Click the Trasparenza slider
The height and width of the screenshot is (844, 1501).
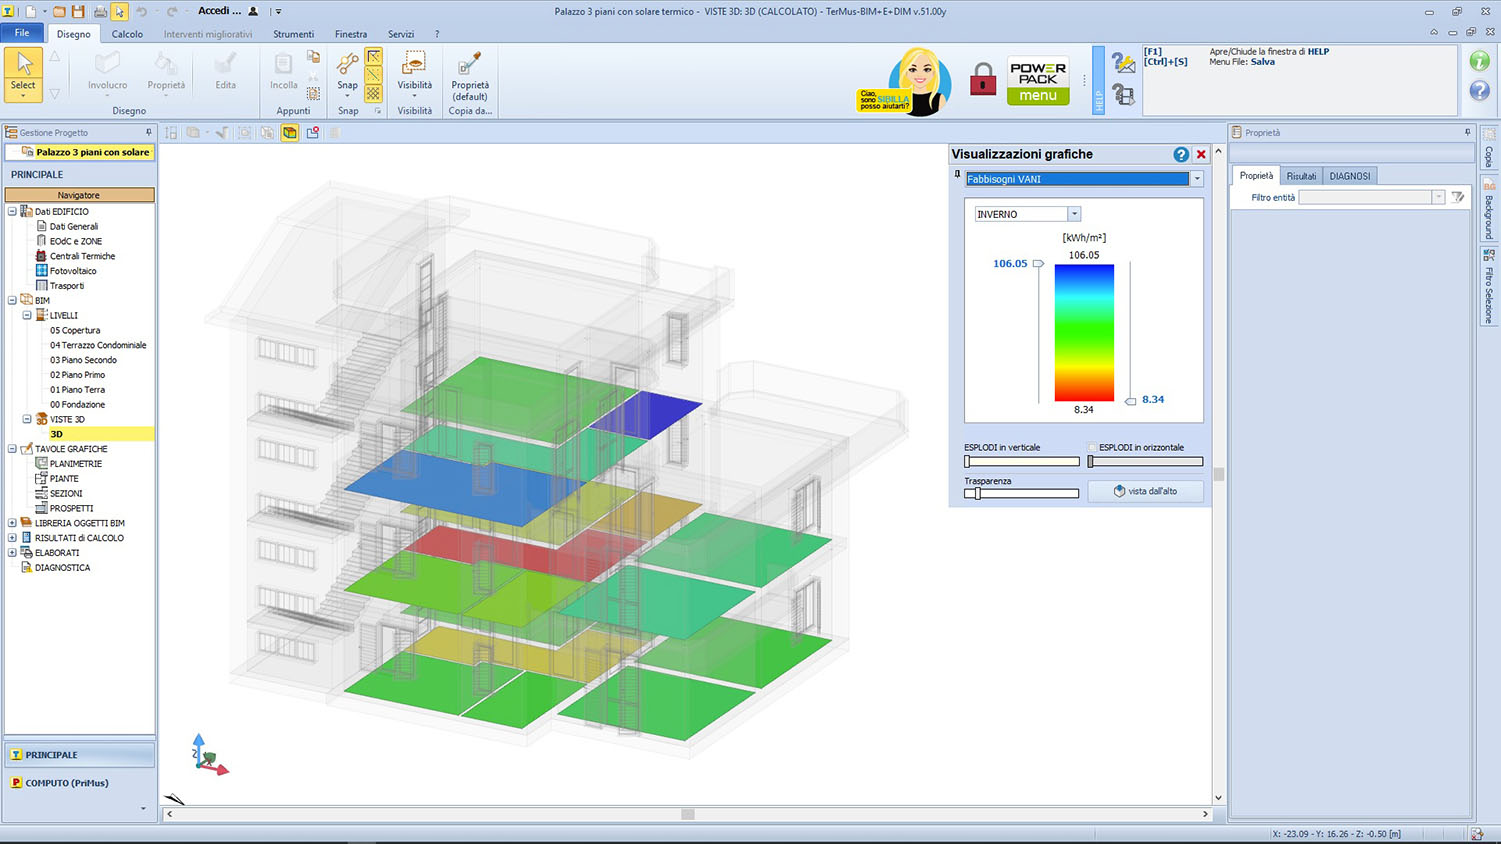(1021, 493)
